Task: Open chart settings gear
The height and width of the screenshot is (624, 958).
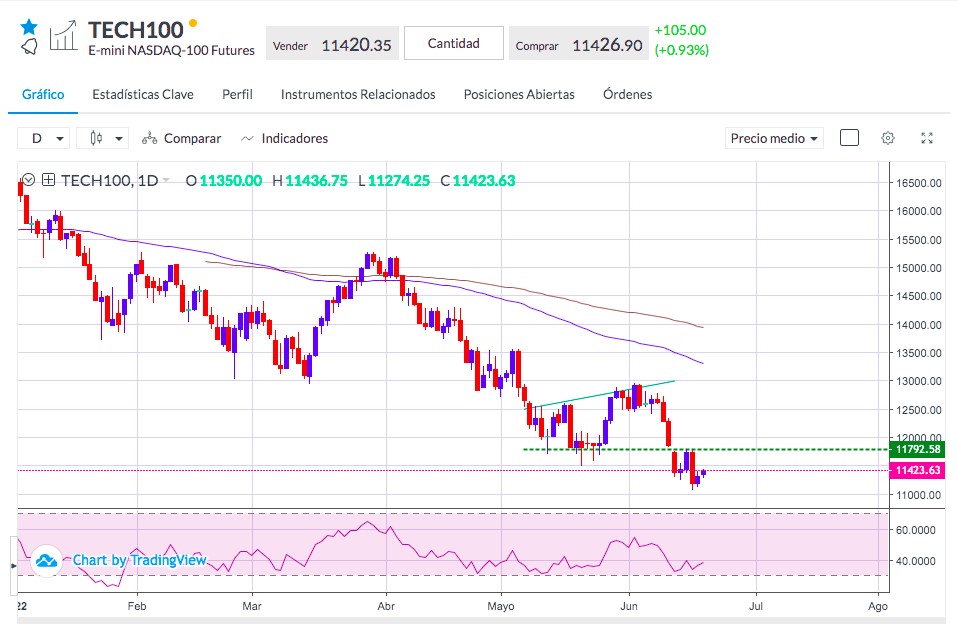Action: (x=888, y=138)
